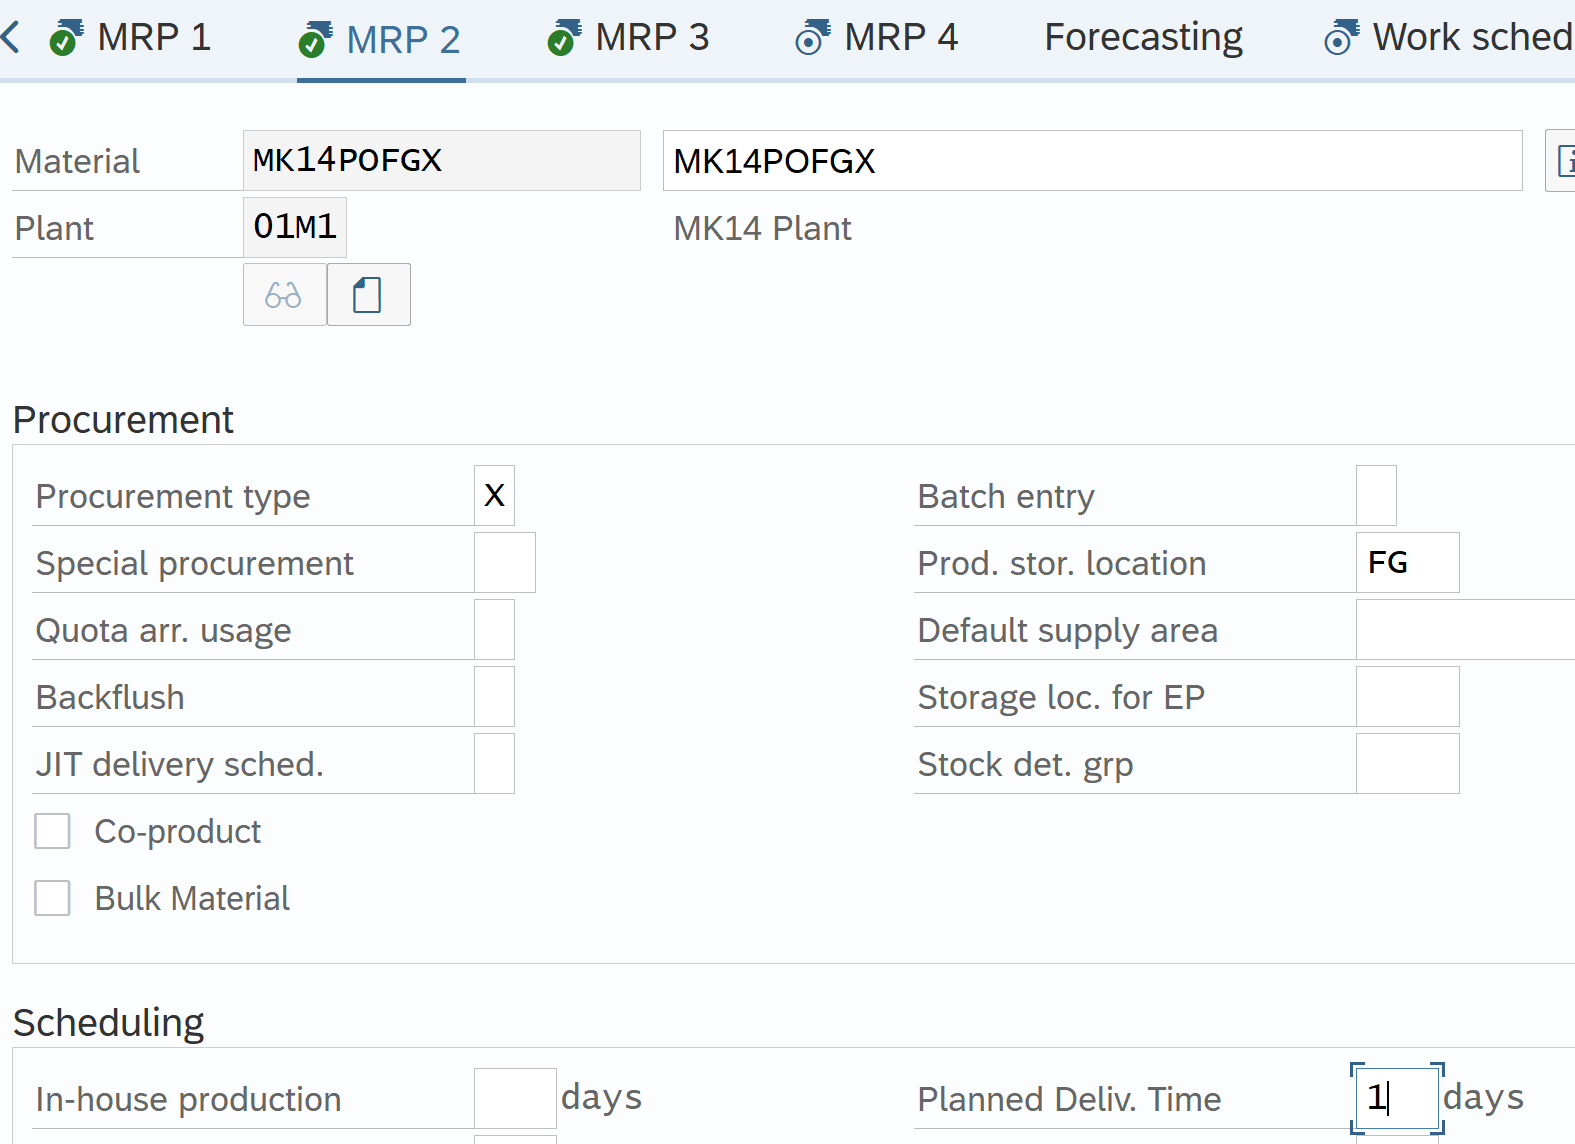Open the MRP 1 tab

point(131,38)
